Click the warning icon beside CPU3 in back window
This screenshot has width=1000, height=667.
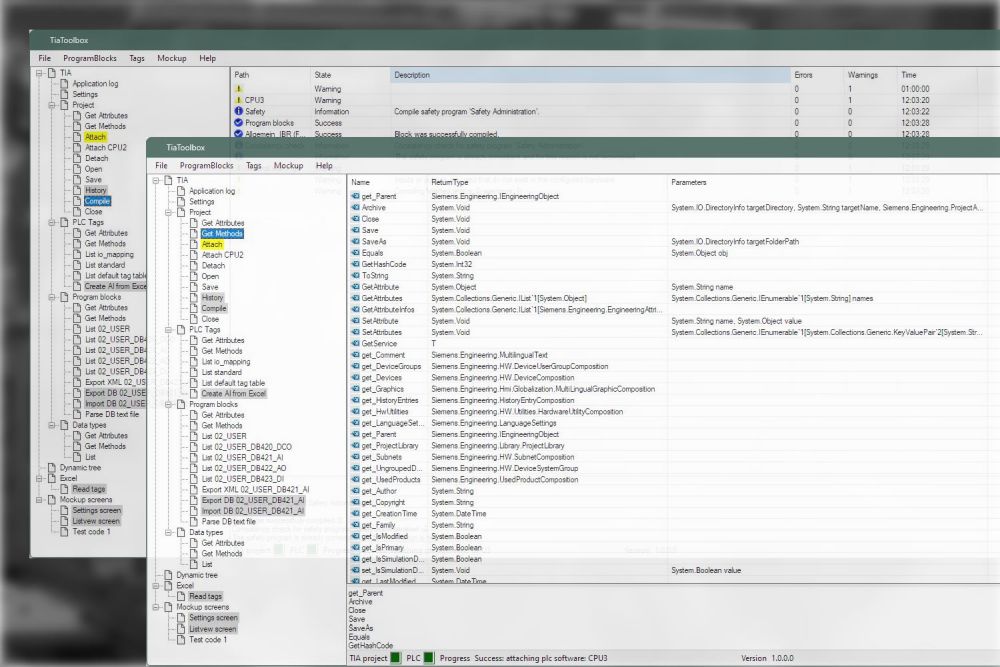pos(239,100)
